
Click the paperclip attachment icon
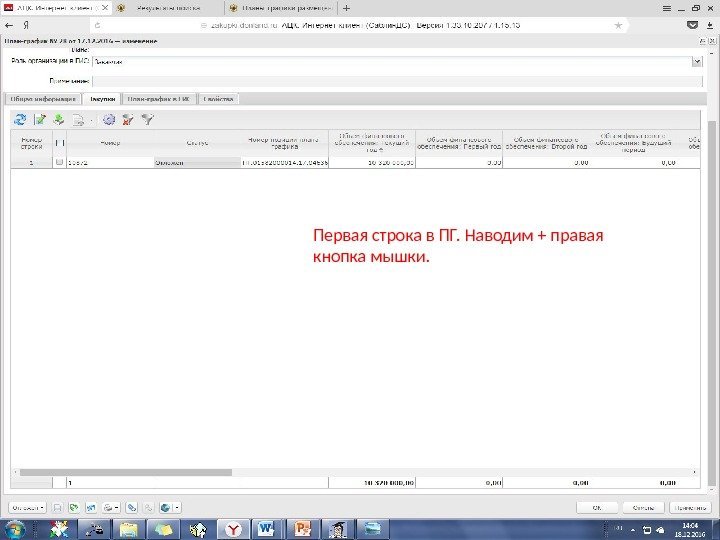(x=132, y=507)
